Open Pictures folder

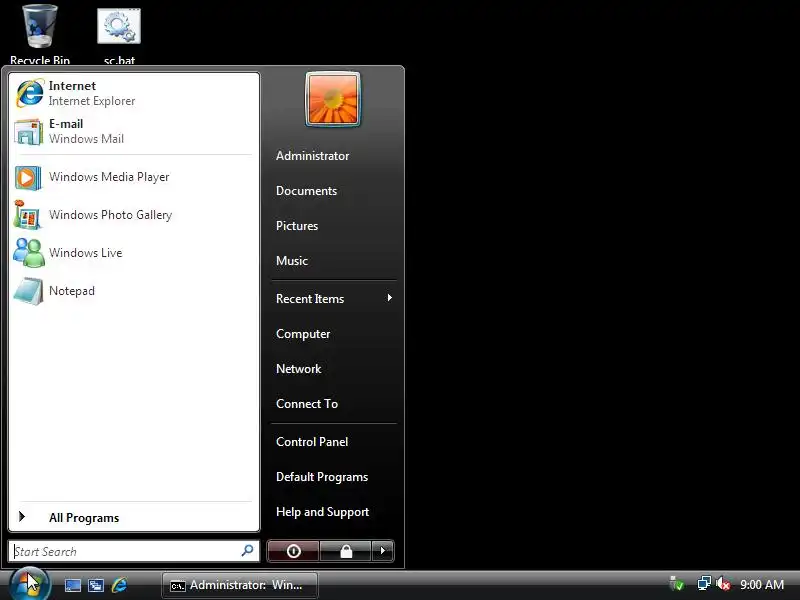pos(297,226)
